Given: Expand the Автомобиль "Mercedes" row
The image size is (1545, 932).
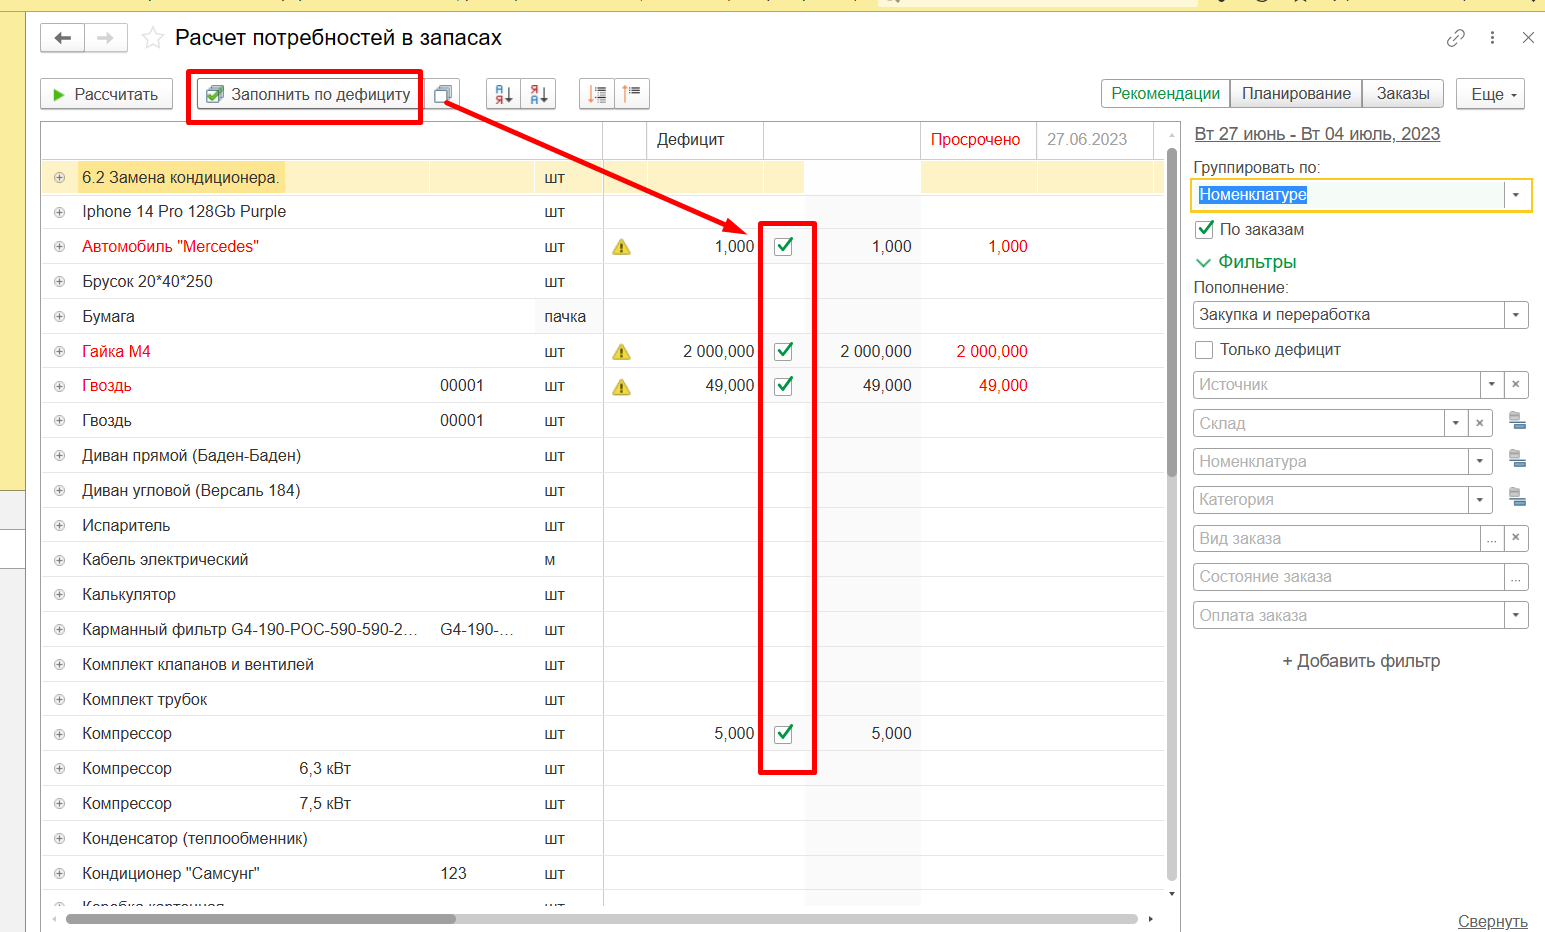Looking at the screenshot, I should click(x=59, y=247).
